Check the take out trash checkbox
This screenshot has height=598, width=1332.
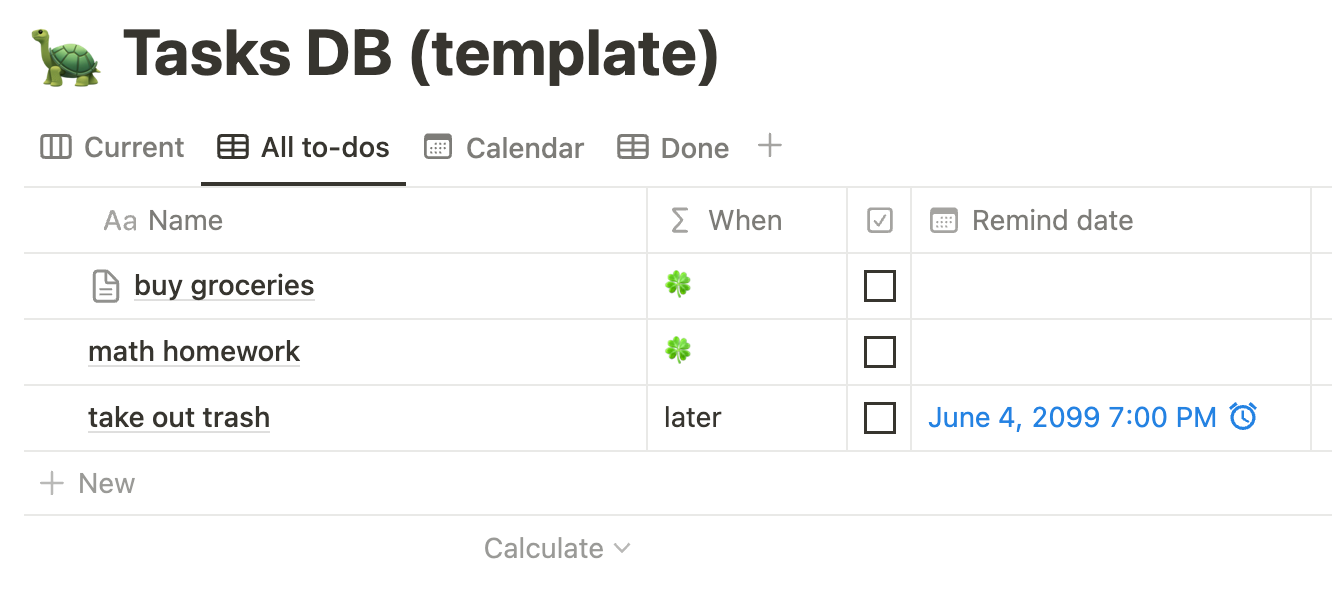[878, 418]
